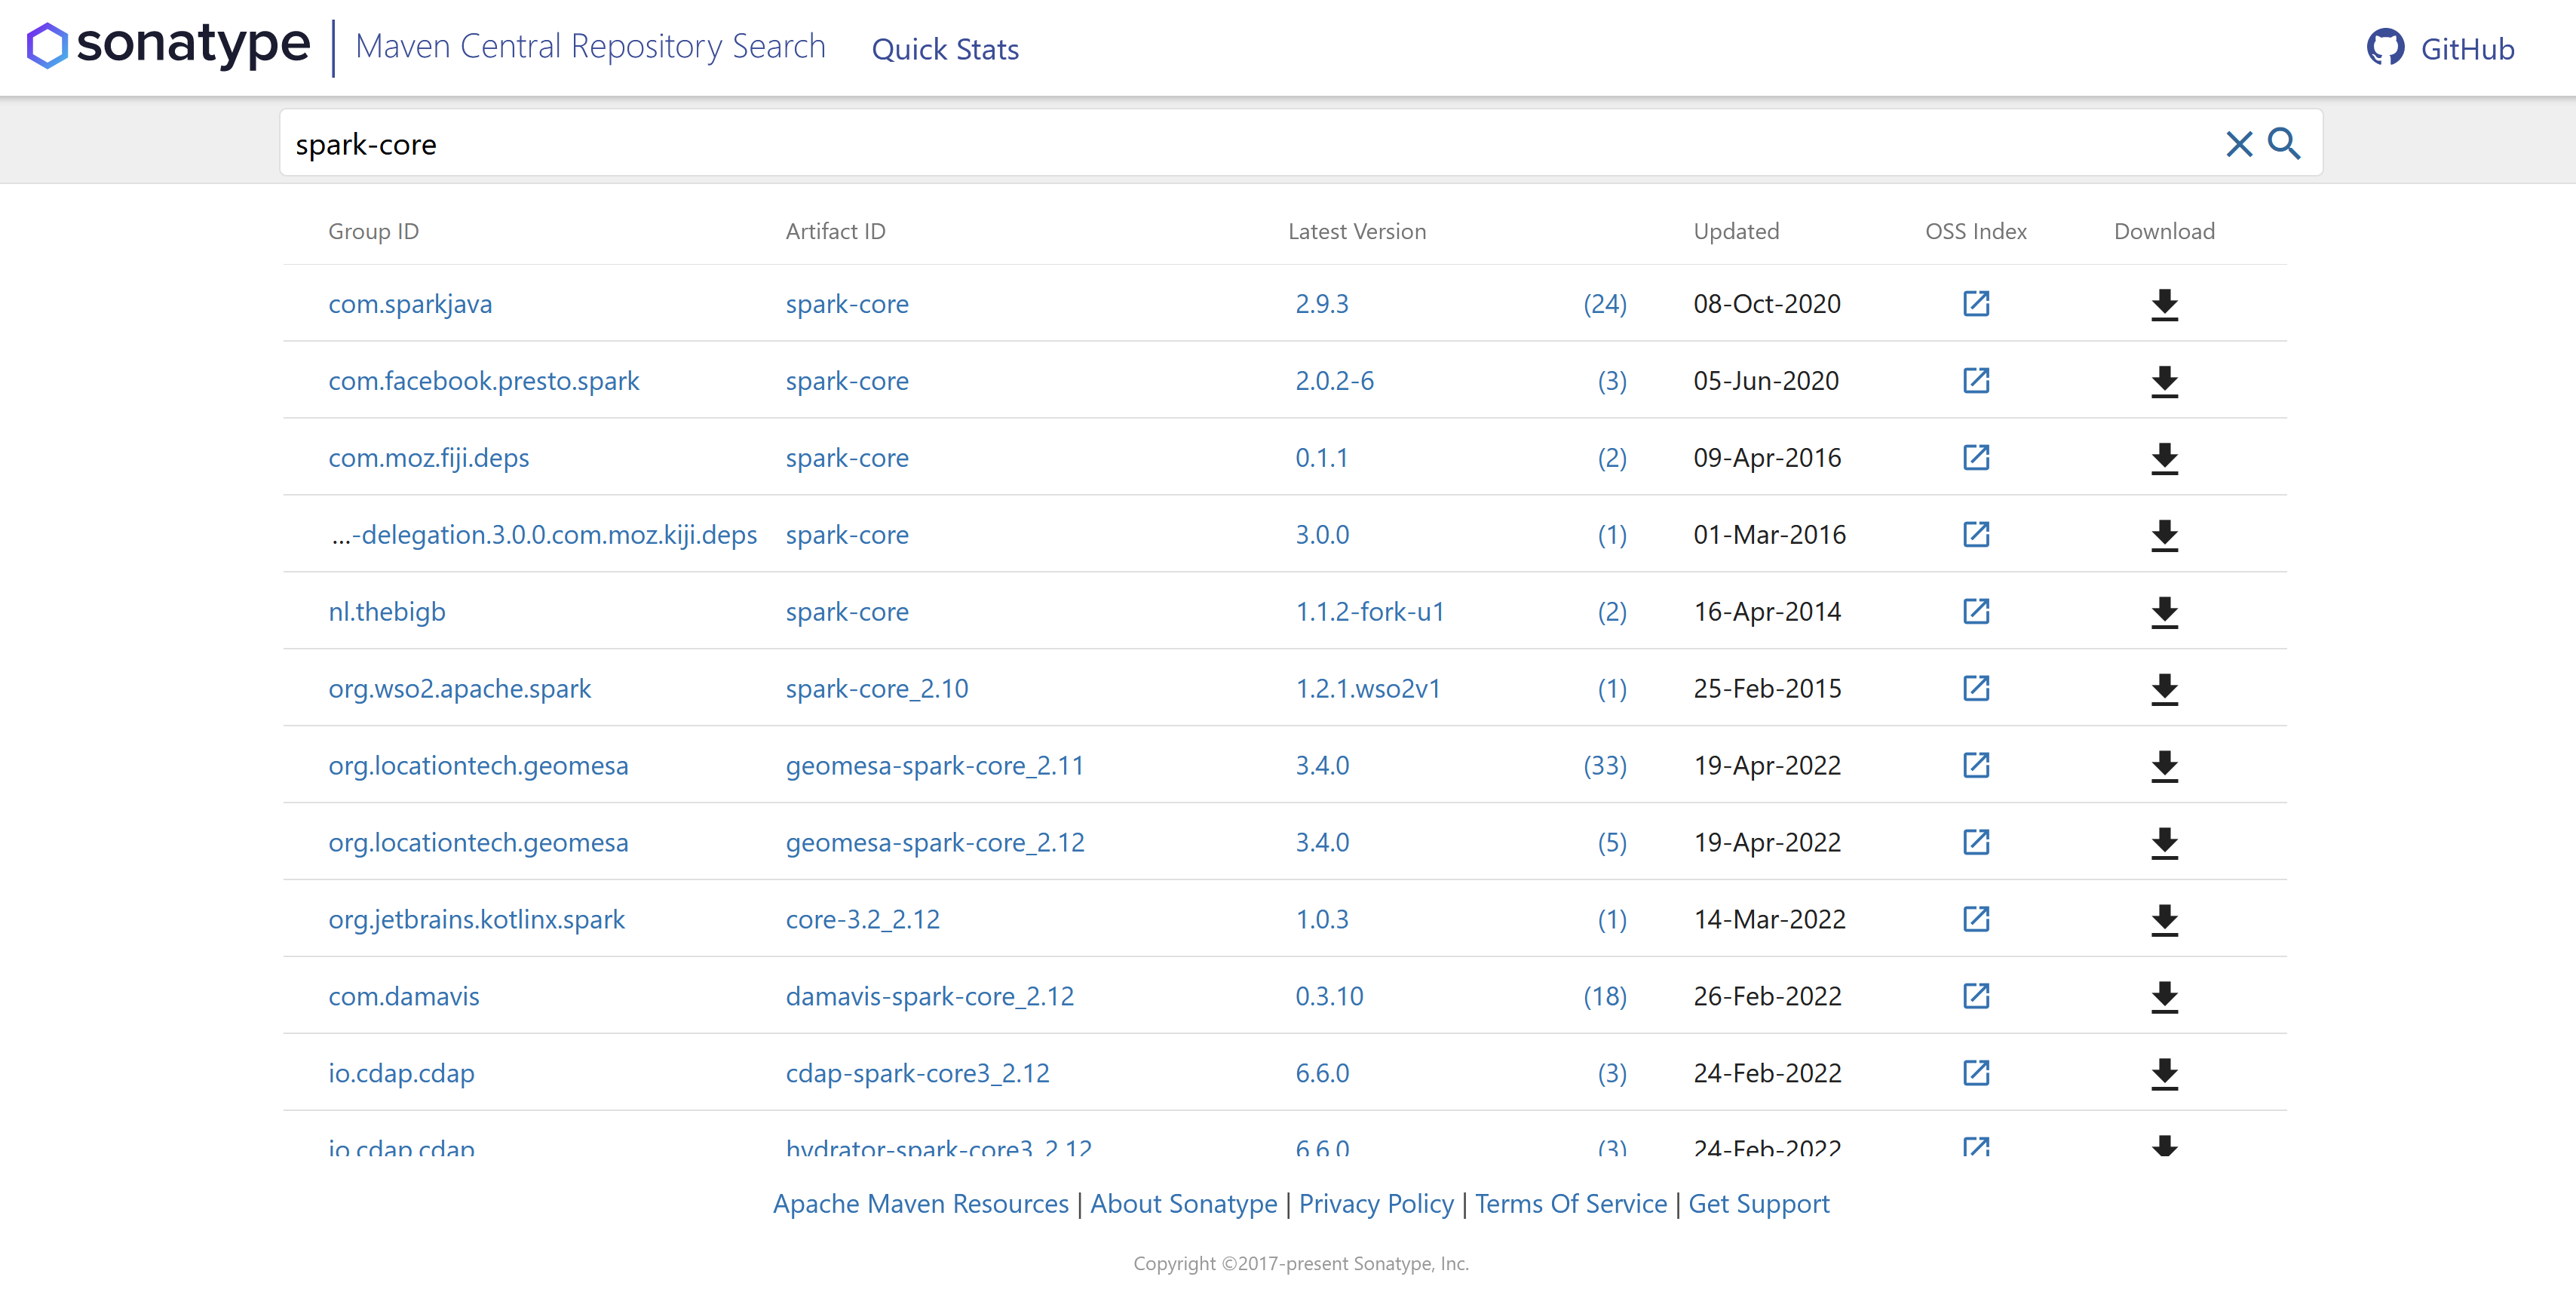This screenshot has width=2576, height=1289.
Task: Click the GitHub logo icon
Action: [x=2385, y=48]
